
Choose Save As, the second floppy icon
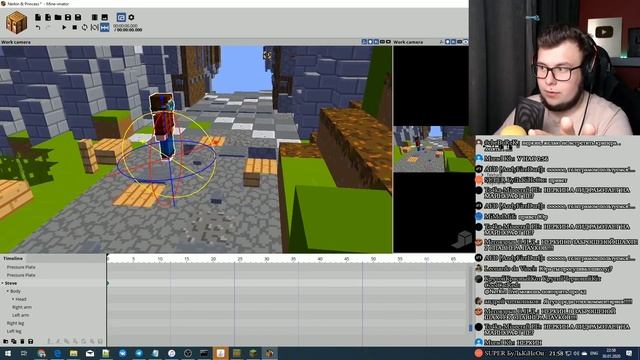78,17
